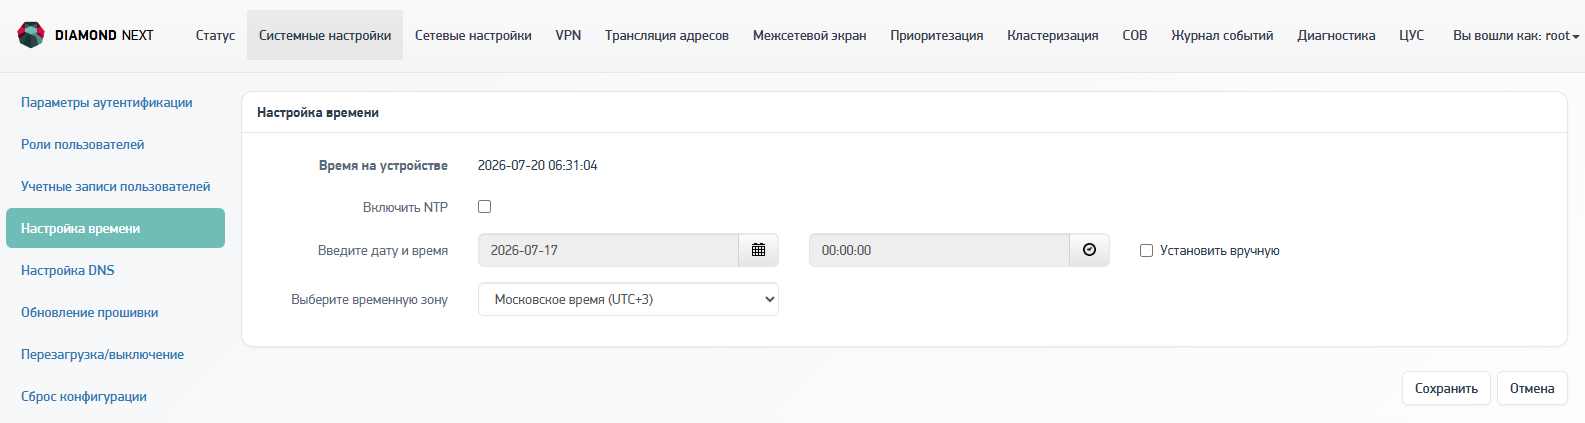Enable the Включить NTP checkbox

(x=484, y=207)
